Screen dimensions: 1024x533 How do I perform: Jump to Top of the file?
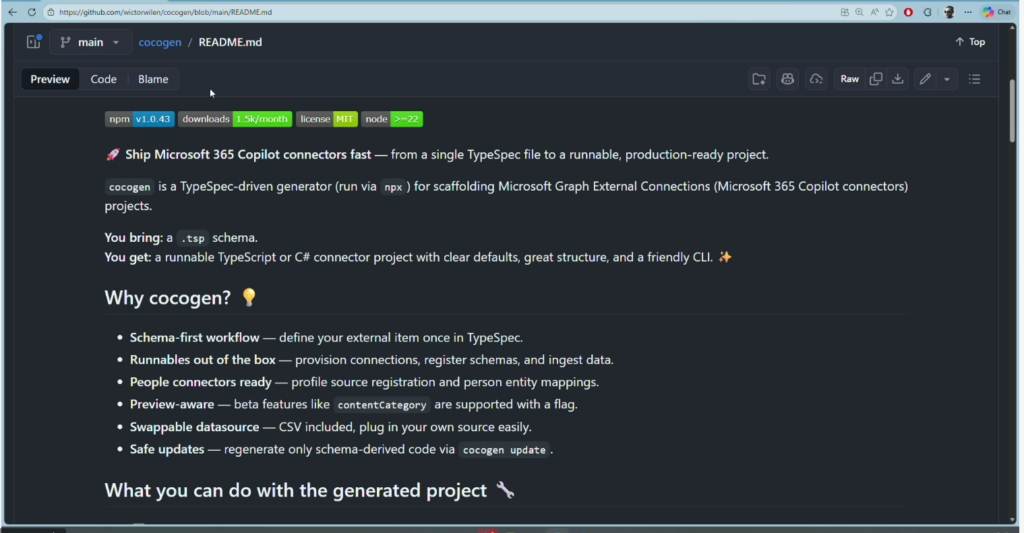(970, 42)
